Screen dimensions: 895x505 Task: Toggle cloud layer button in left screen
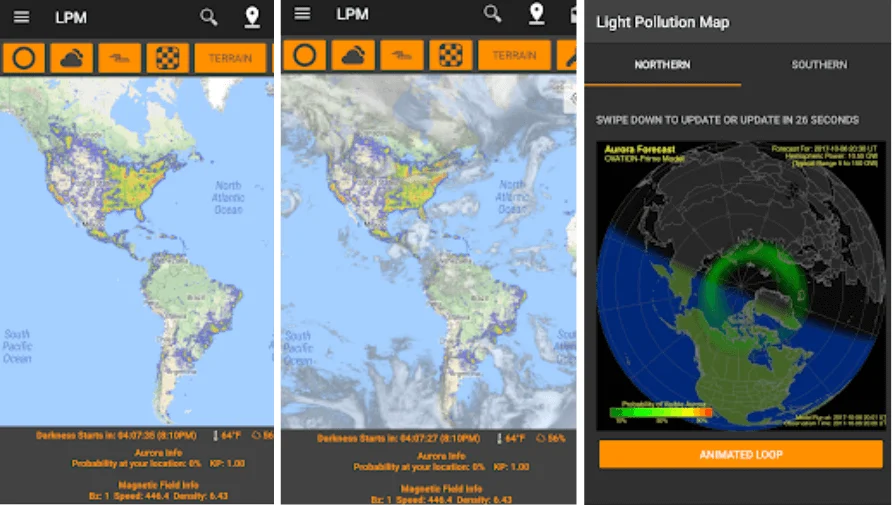click(71, 58)
